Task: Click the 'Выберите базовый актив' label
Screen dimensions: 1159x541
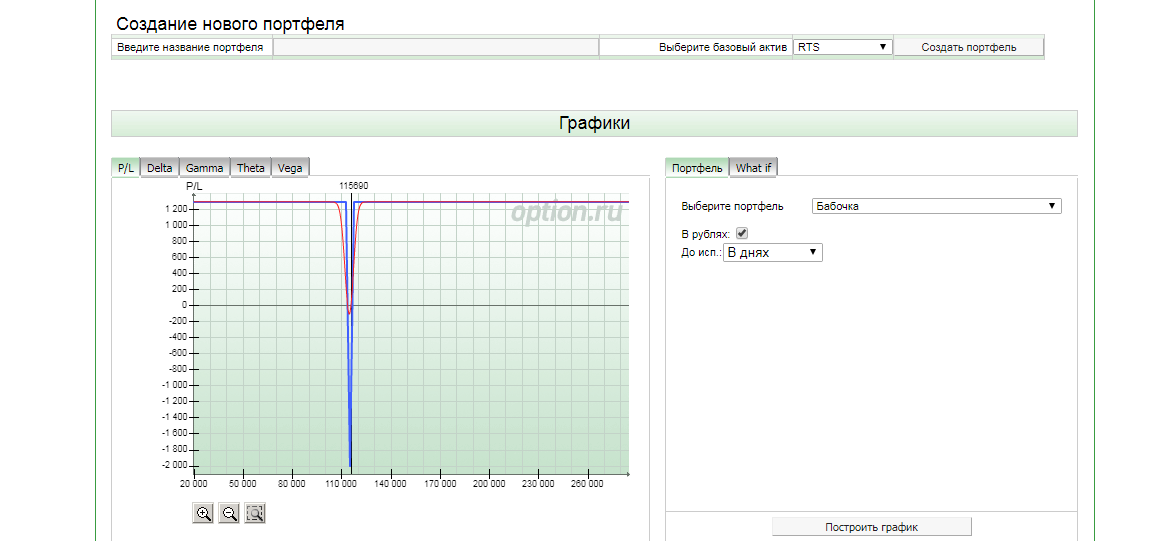Action: click(723, 47)
